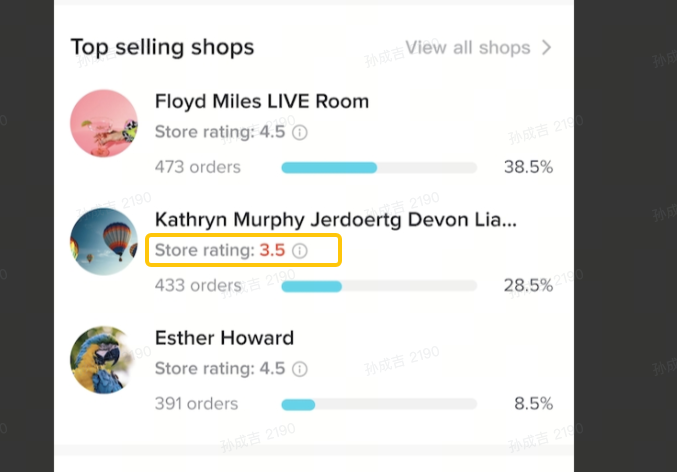Click the 391 orders count

click(x=196, y=405)
